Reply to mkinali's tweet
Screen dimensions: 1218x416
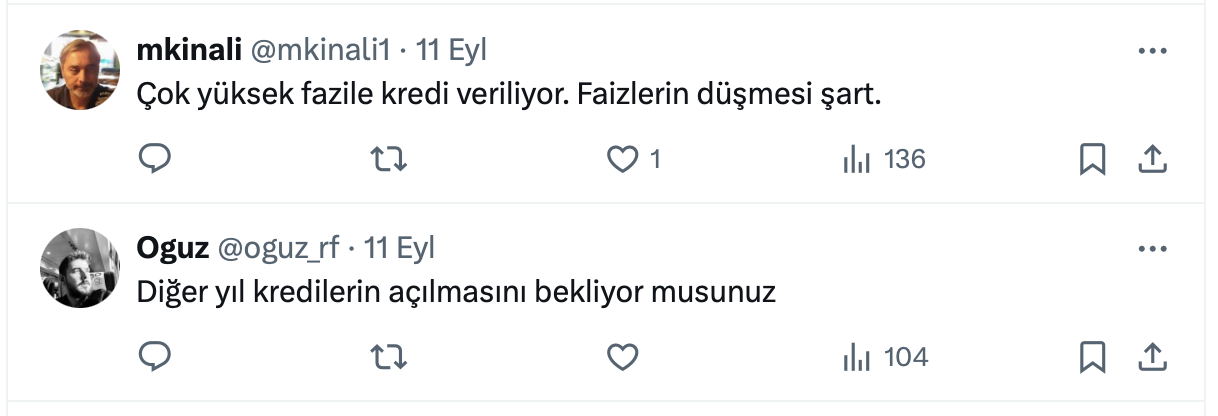(x=154, y=158)
